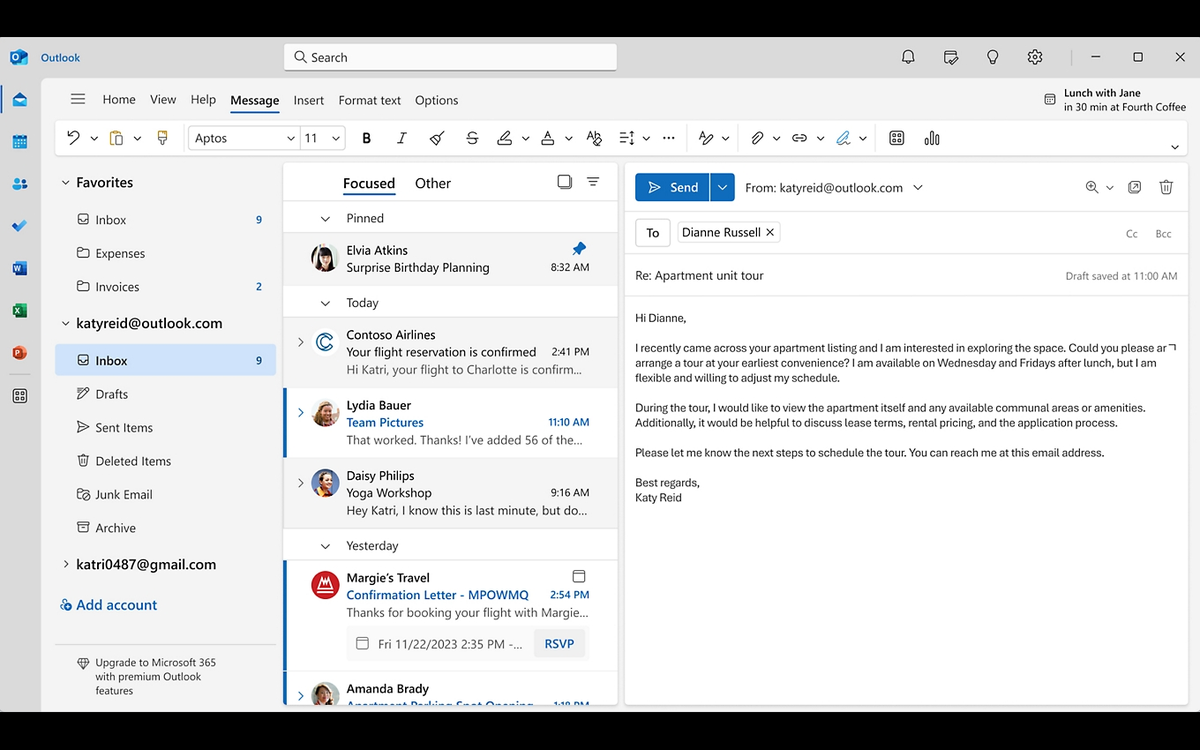Click the Poll bar chart icon
1200x750 pixels.
(x=932, y=138)
